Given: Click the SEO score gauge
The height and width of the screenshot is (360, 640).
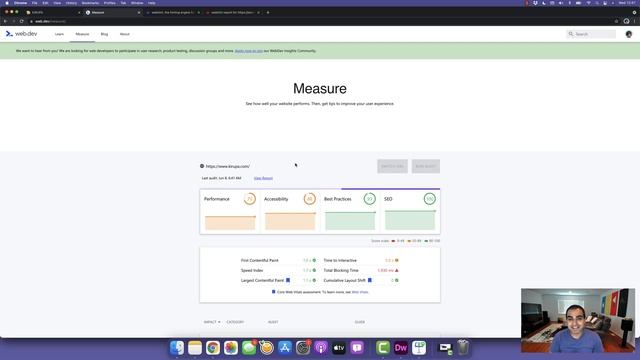Looking at the screenshot, I should (x=429, y=199).
